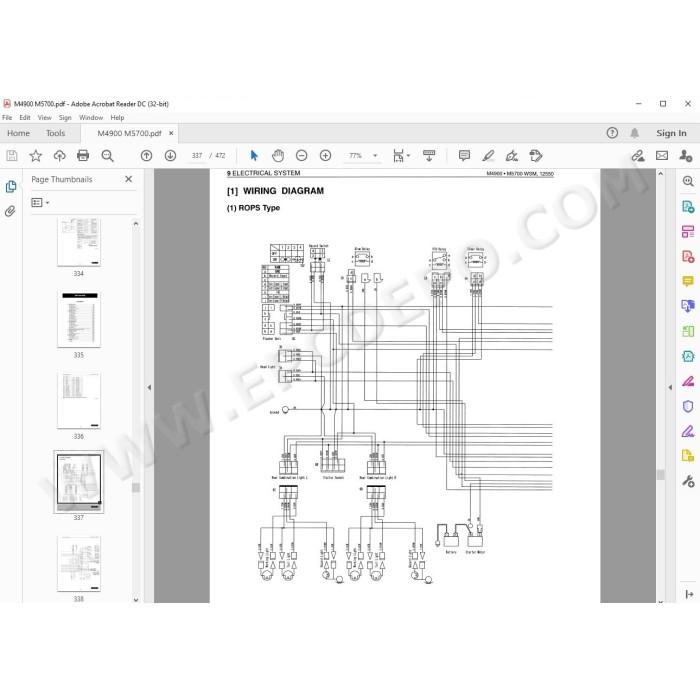Open the Protect shield tool
The width and height of the screenshot is (700, 700).
(688, 406)
